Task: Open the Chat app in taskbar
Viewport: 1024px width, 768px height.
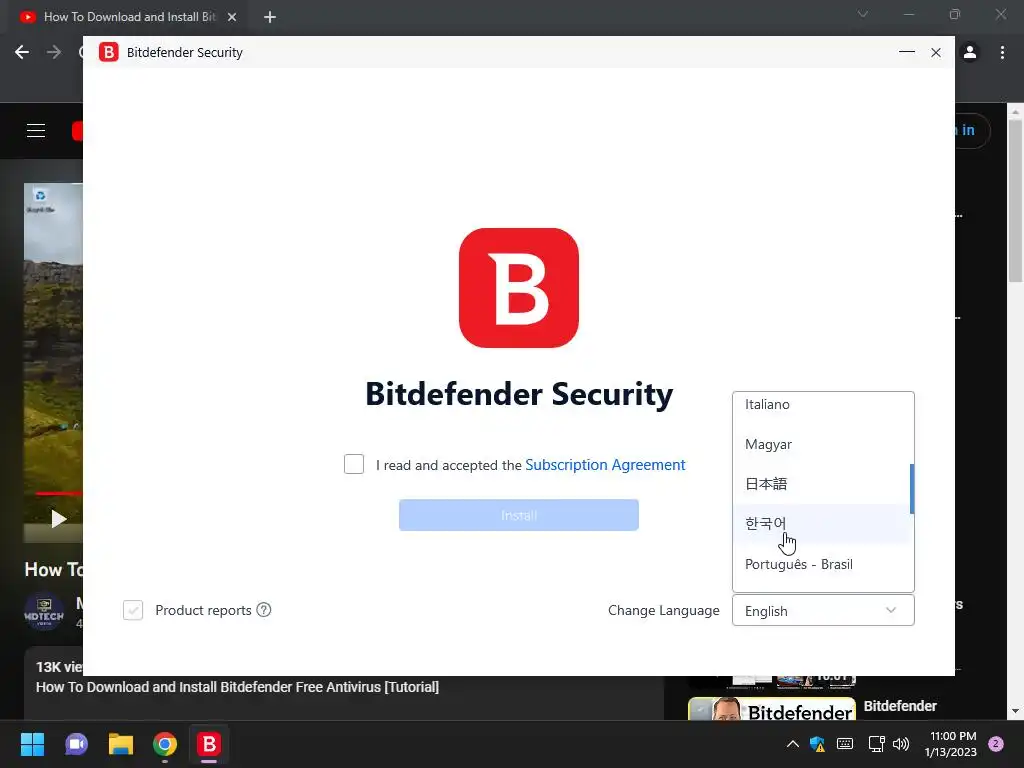Action: pyautogui.click(x=76, y=744)
